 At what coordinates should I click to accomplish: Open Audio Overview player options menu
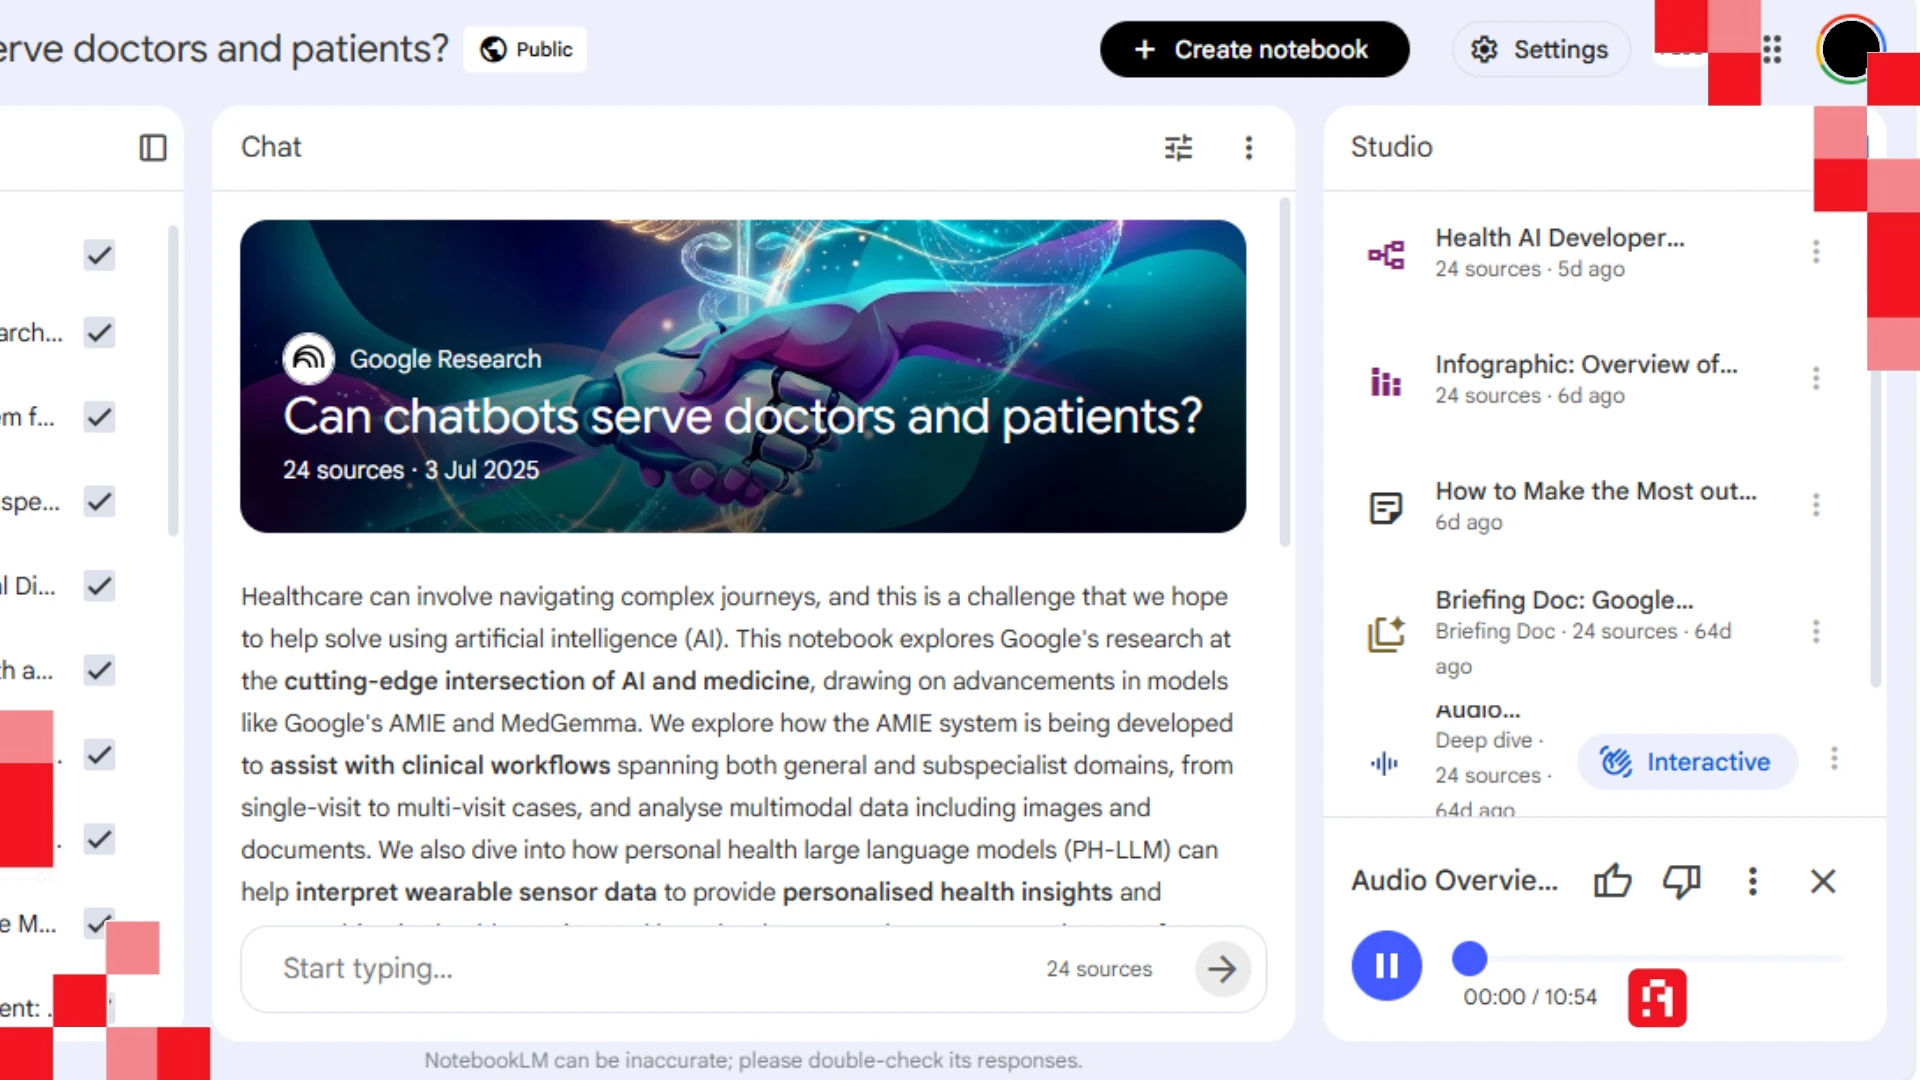click(1752, 881)
